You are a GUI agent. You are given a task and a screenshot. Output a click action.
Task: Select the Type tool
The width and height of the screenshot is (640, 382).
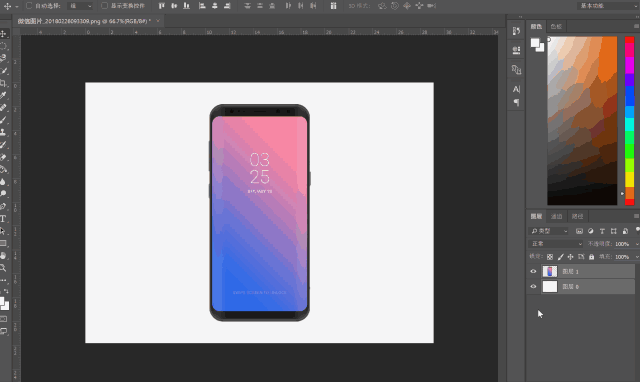[3, 219]
